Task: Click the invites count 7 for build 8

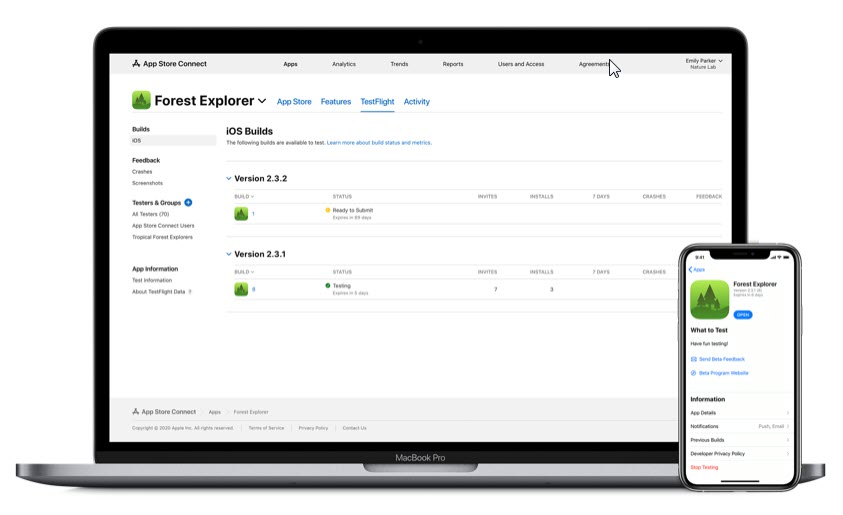Action: 496,290
